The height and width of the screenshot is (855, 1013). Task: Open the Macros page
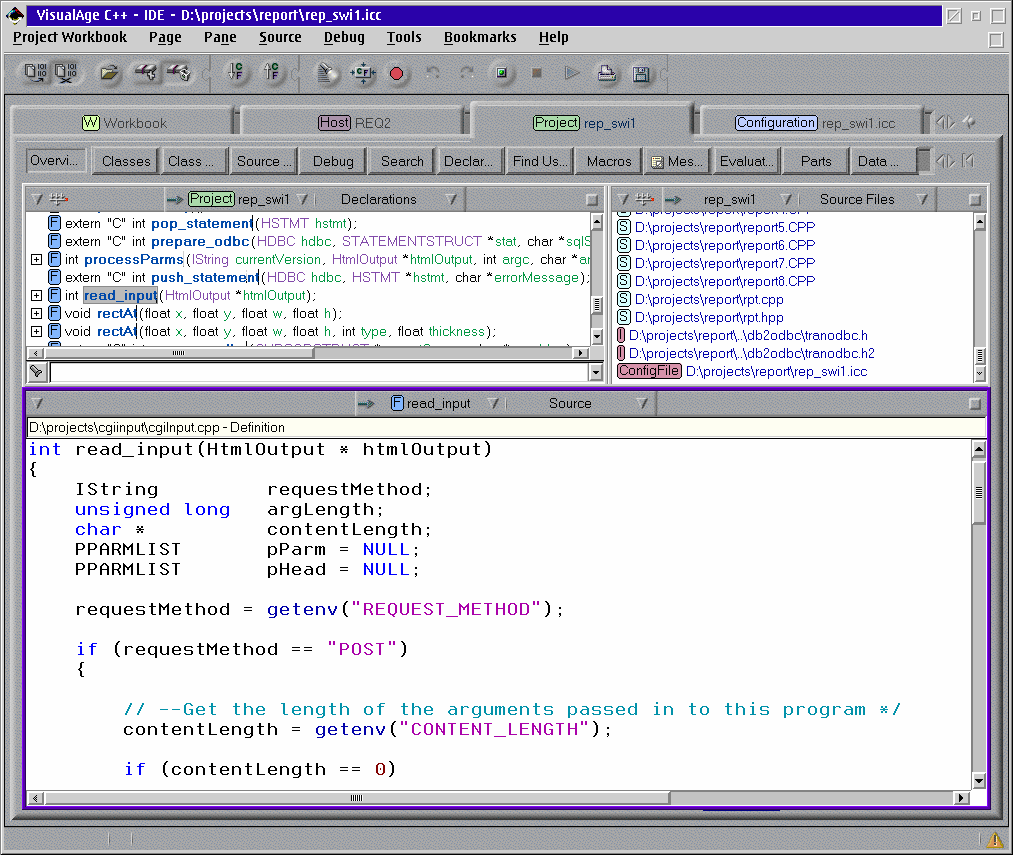(609, 161)
